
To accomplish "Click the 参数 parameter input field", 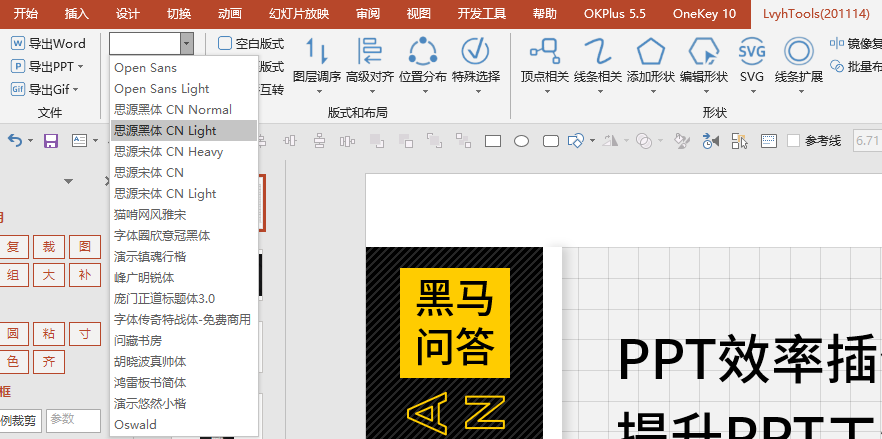I will (x=73, y=420).
